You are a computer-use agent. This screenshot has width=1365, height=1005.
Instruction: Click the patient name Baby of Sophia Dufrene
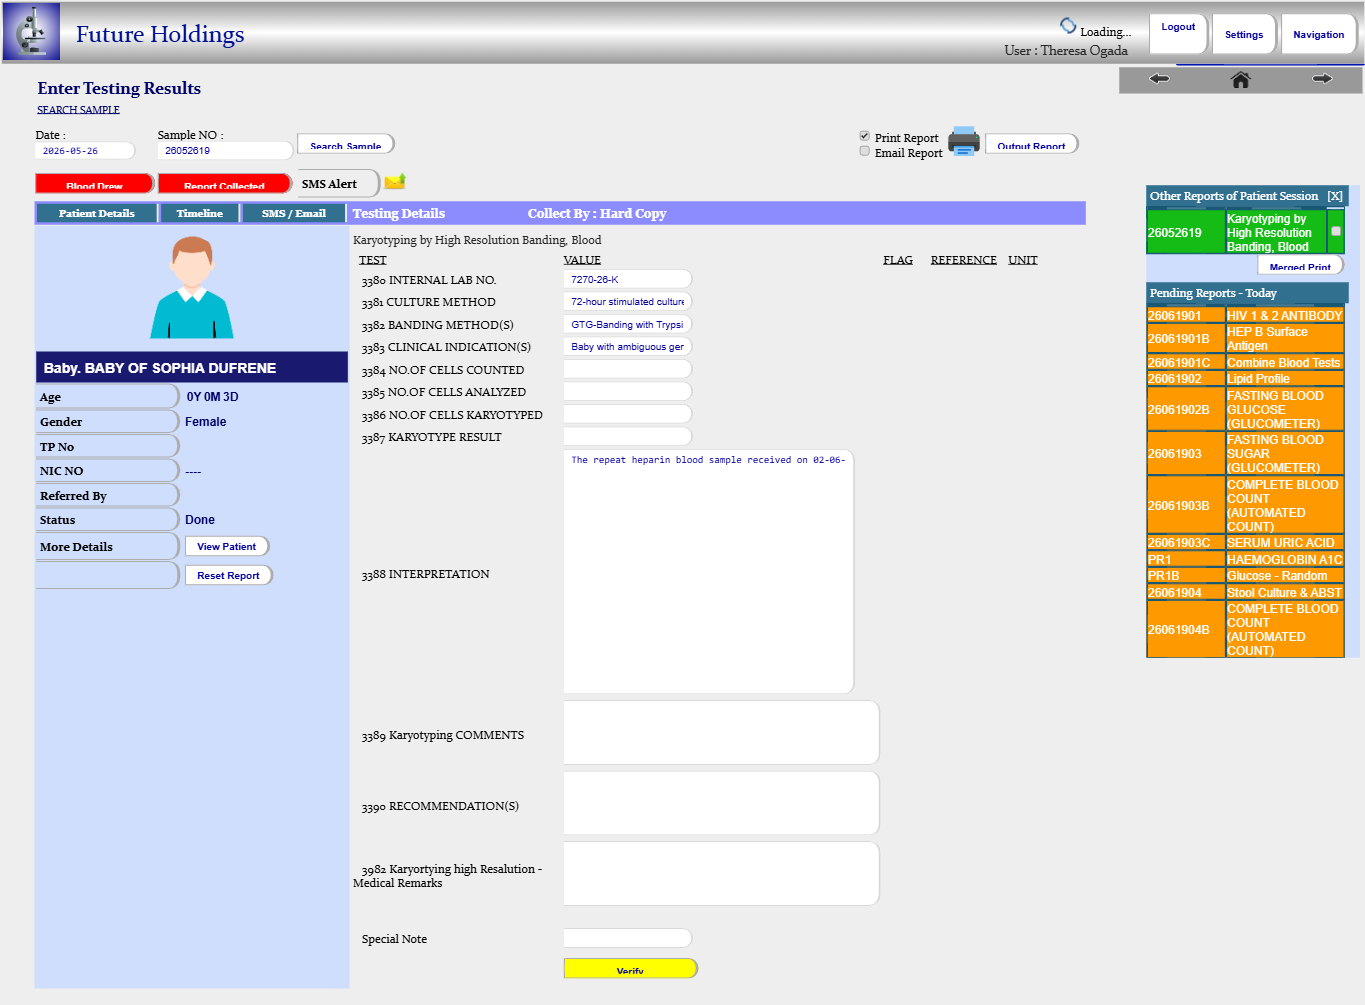click(160, 368)
